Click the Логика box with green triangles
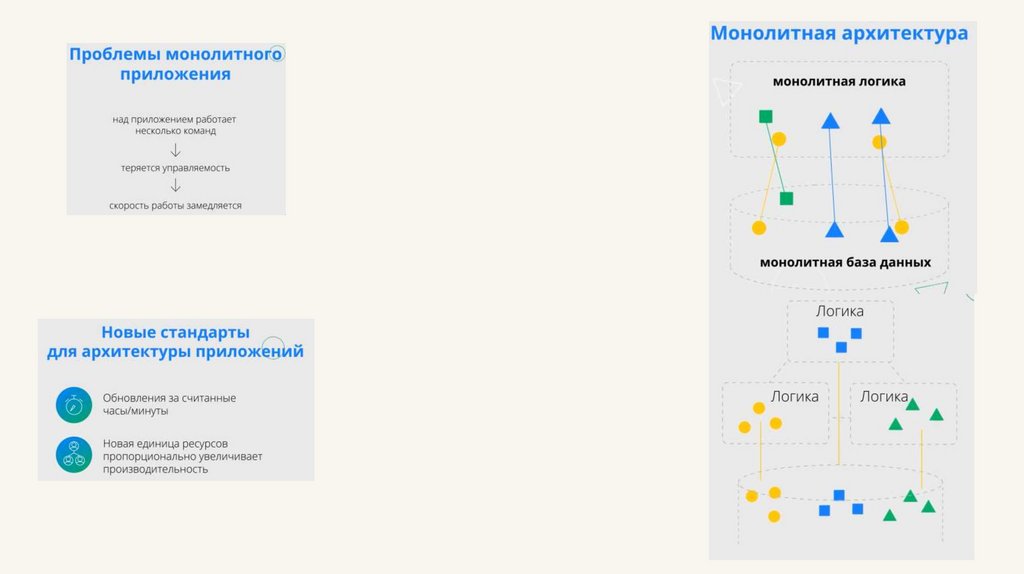Viewport: 1024px width, 574px height. (x=903, y=413)
